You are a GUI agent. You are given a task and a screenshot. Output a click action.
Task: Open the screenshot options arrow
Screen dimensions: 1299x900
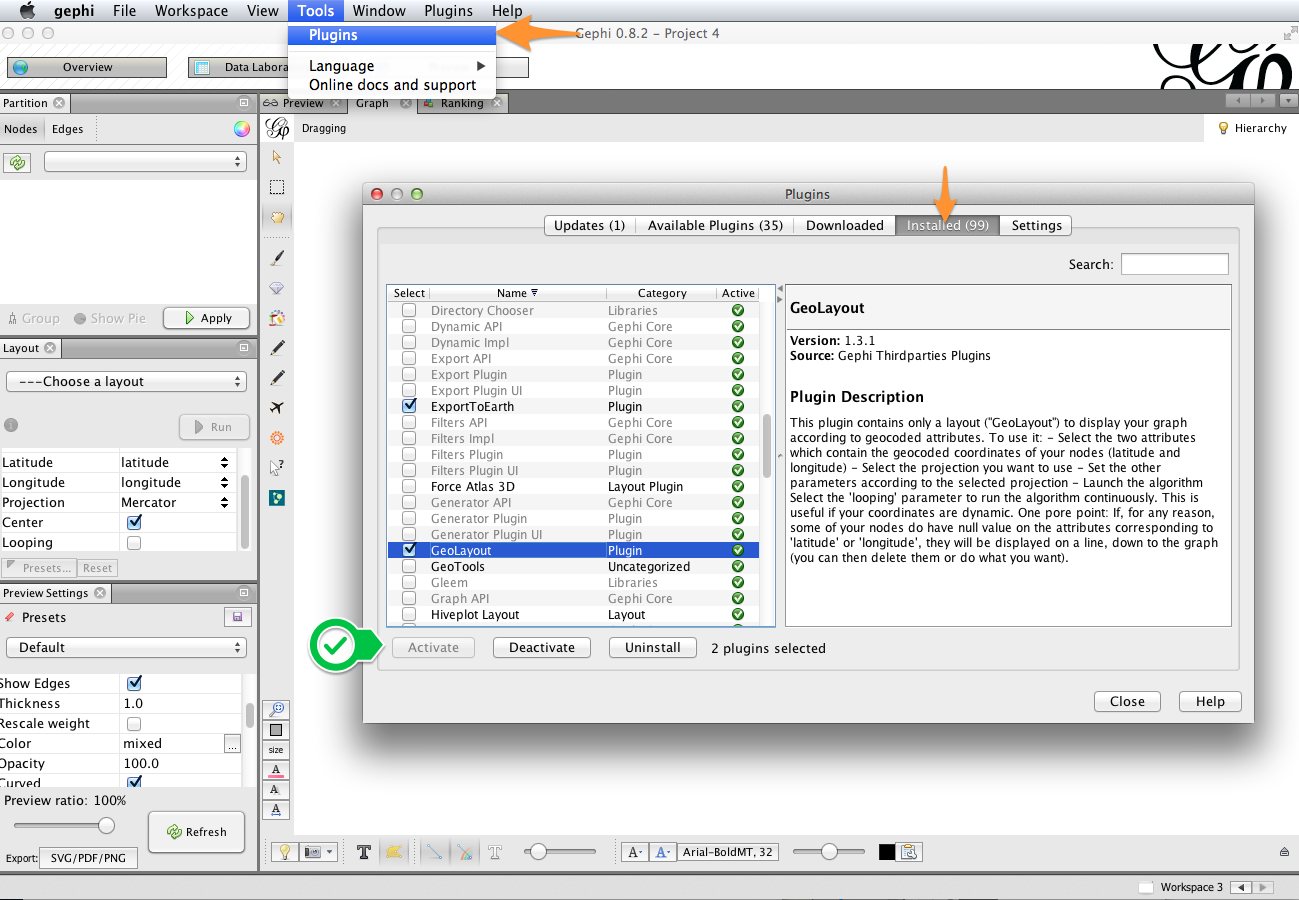(330, 852)
